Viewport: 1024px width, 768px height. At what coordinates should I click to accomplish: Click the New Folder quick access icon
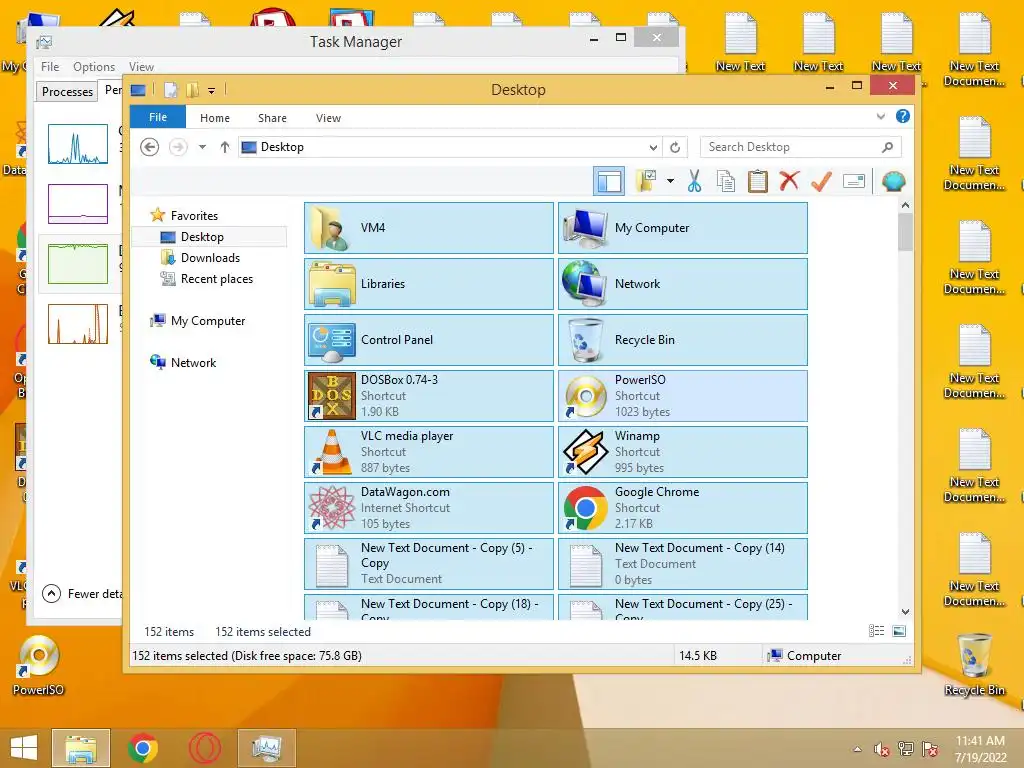pos(192,90)
